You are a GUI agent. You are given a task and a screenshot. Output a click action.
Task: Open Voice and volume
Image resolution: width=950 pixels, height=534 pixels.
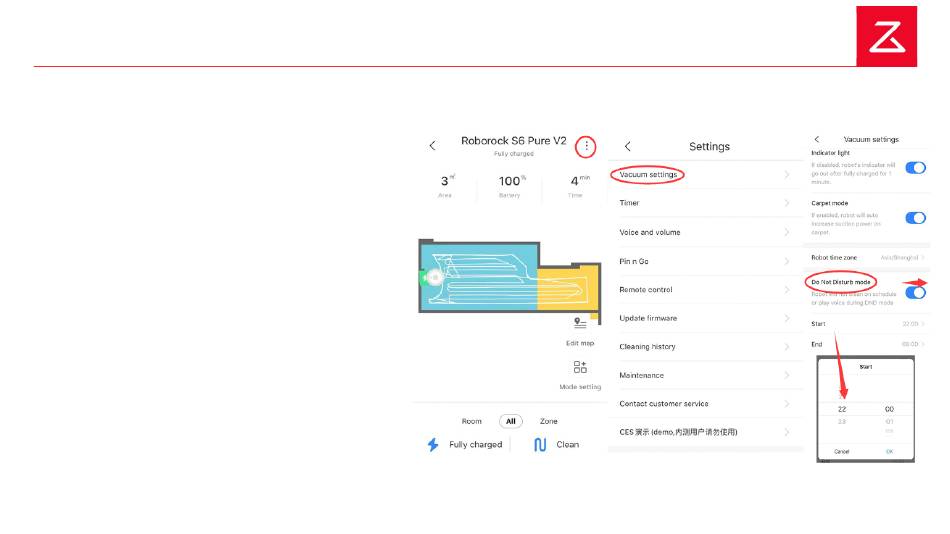click(x=705, y=232)
